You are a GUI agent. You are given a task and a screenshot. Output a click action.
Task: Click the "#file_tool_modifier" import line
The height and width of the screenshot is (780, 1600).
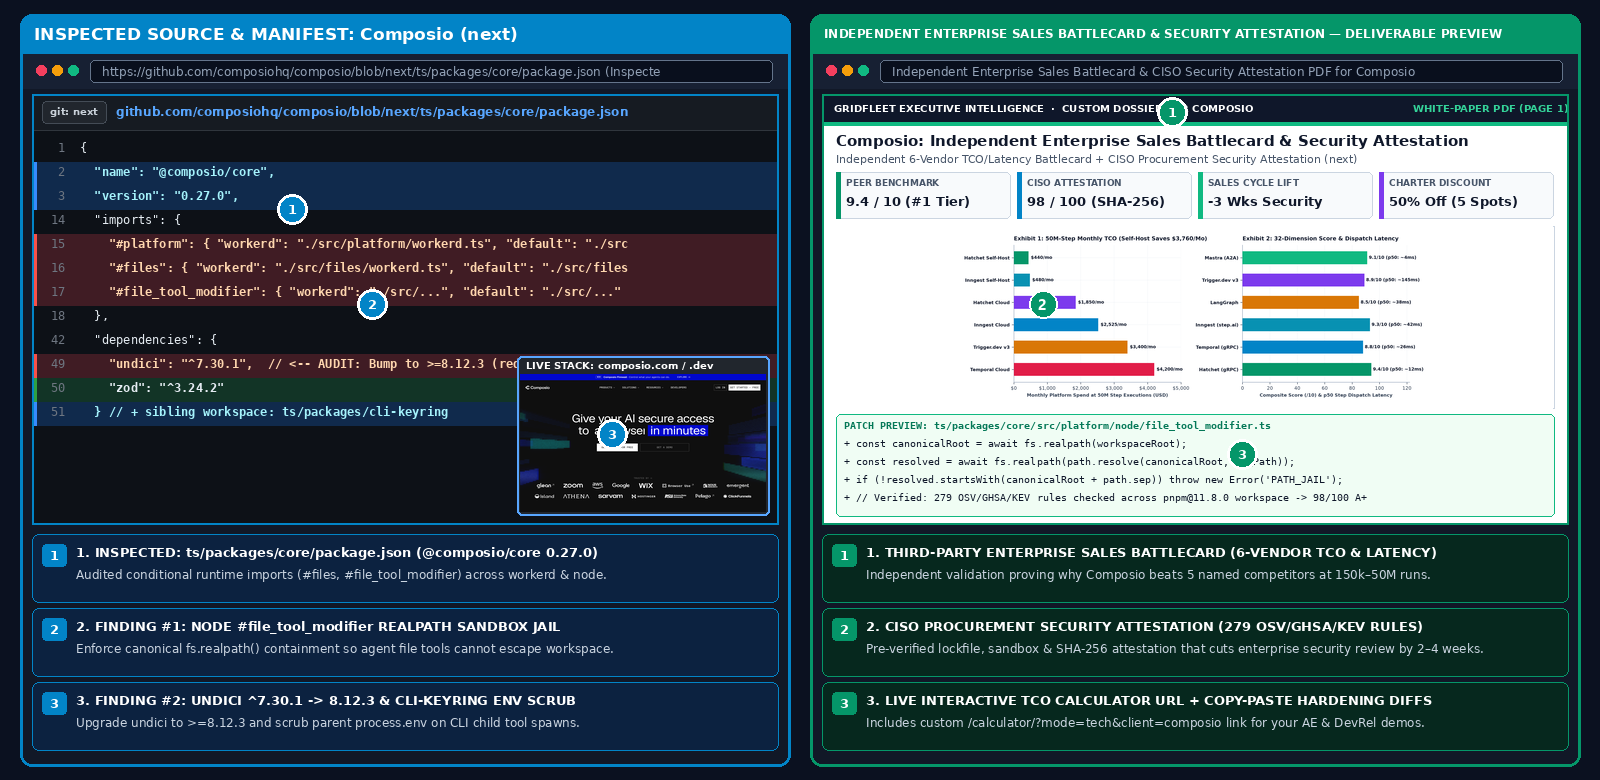coord(406,292)
